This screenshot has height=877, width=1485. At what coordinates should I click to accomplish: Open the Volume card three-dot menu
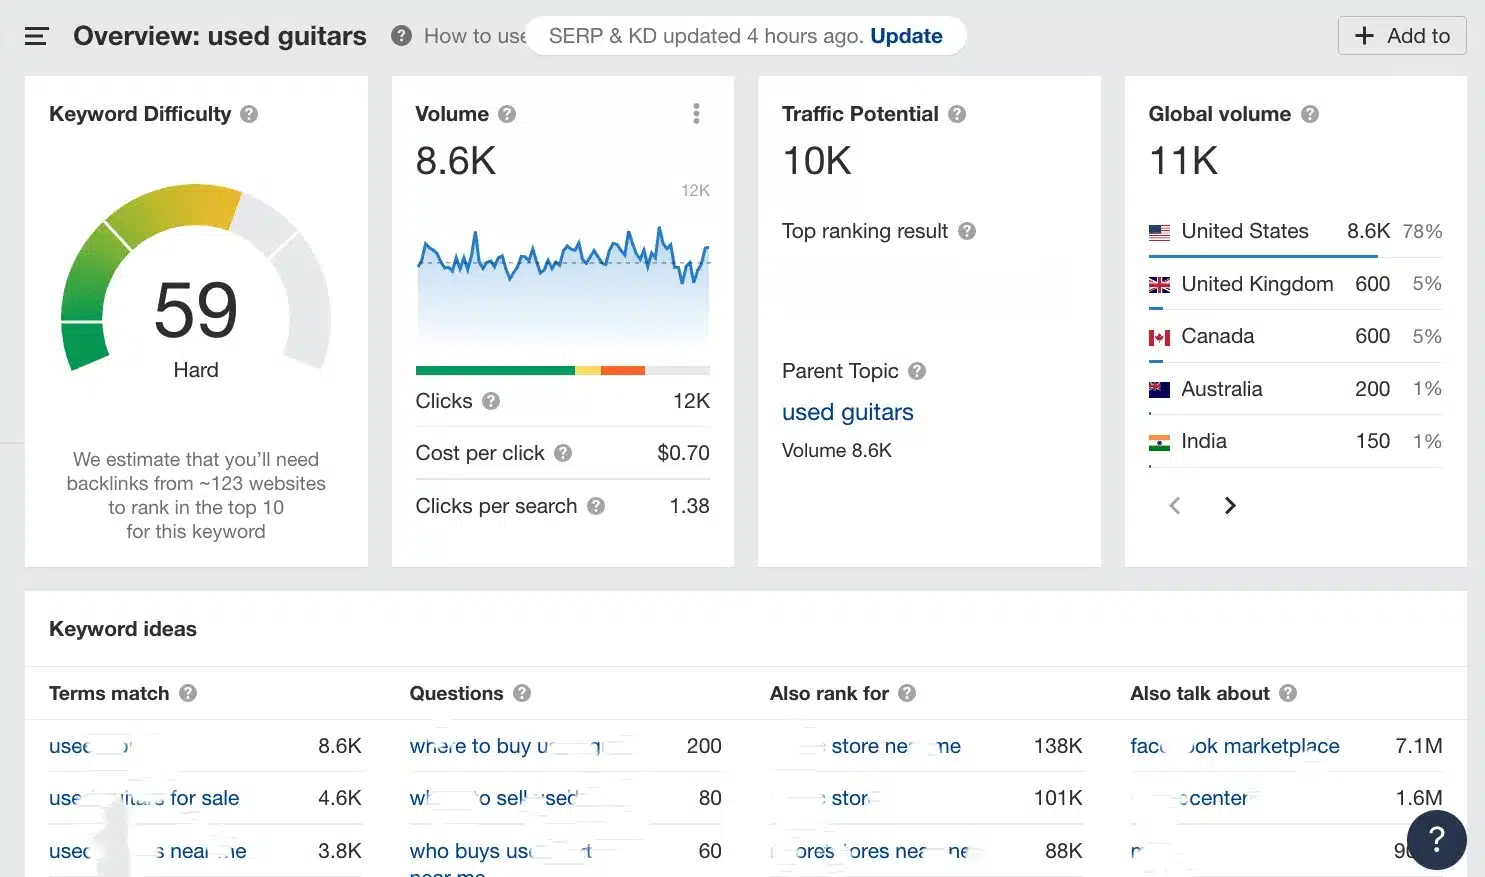[696, 113]
